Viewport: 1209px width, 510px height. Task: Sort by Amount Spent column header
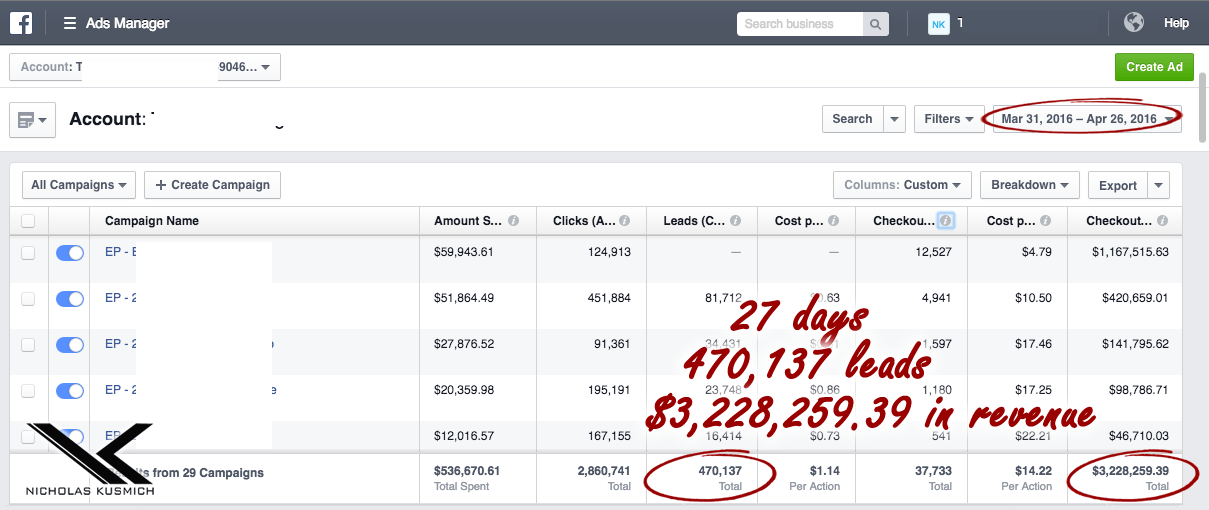pyautogui.click(x=468, y=221)
